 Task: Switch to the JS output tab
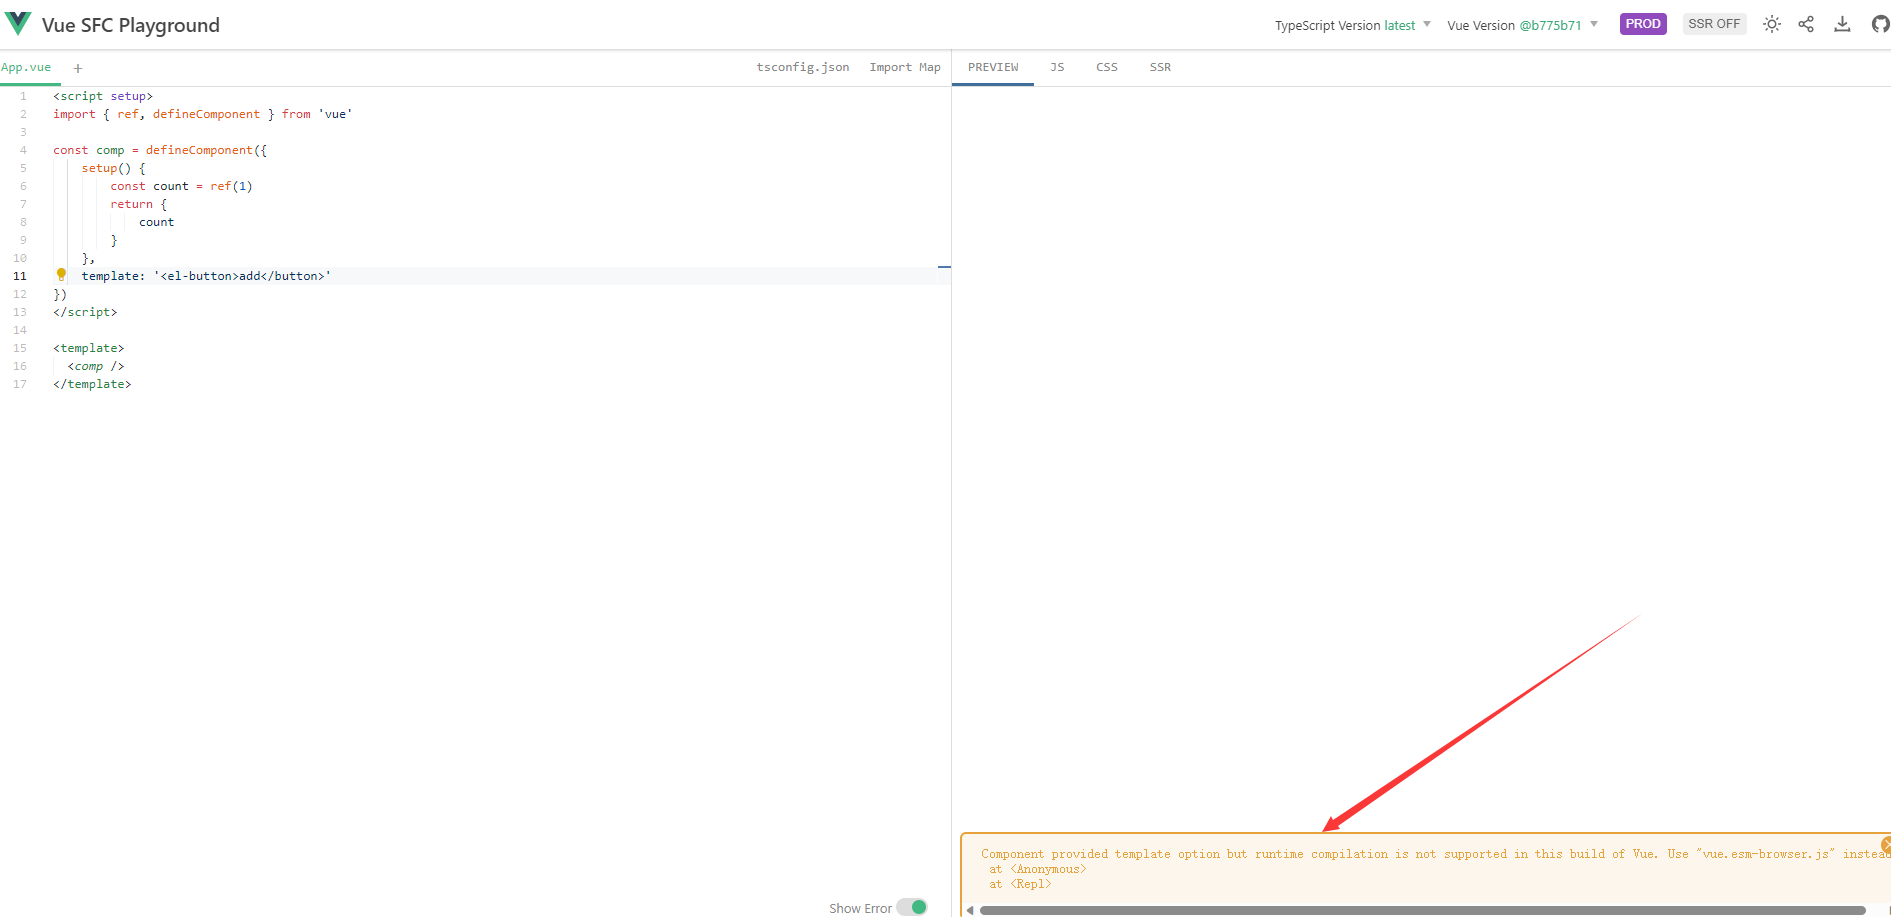1057,67
